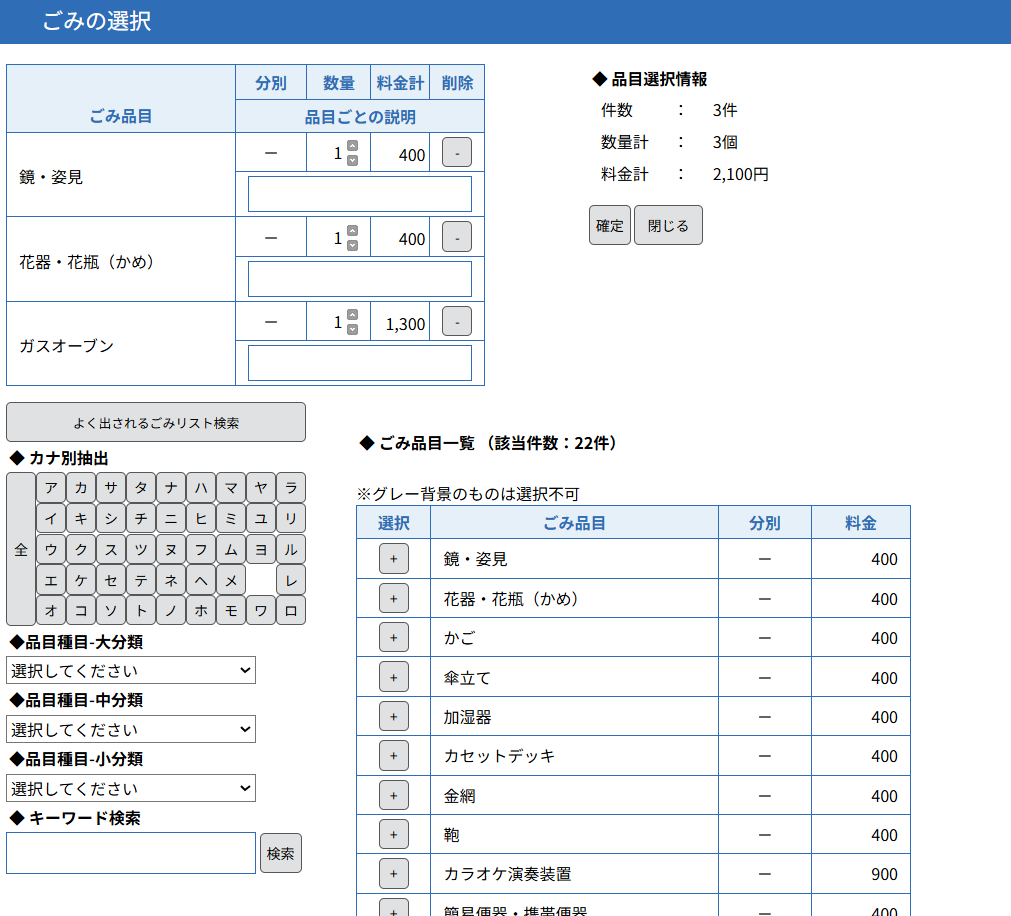The height and width of the screenshot is (916, 1011).
Task: Open the よく出されるごみリスト検索
Action: click(156, 422)
